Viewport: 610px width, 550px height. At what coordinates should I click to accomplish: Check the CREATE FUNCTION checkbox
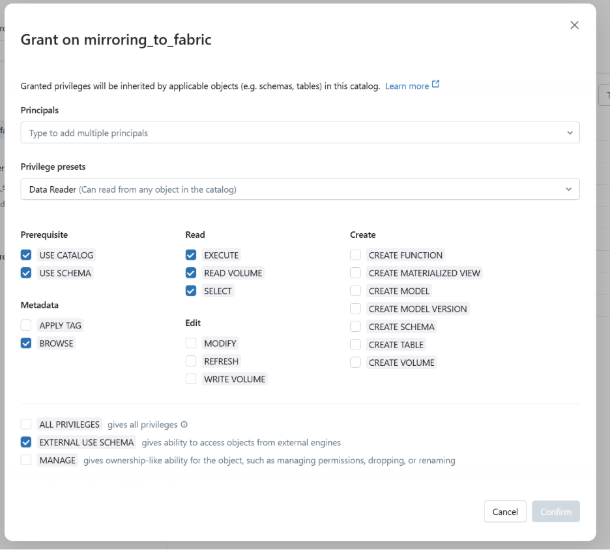point(356,255)
